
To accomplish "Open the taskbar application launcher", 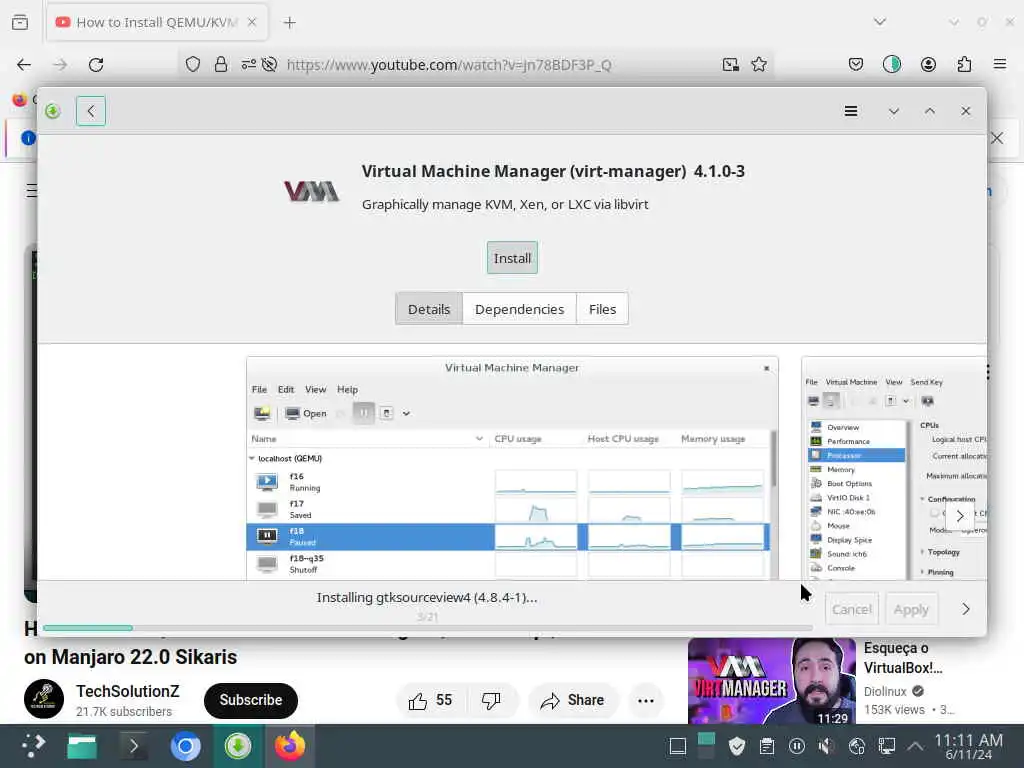I will point(33,746).
